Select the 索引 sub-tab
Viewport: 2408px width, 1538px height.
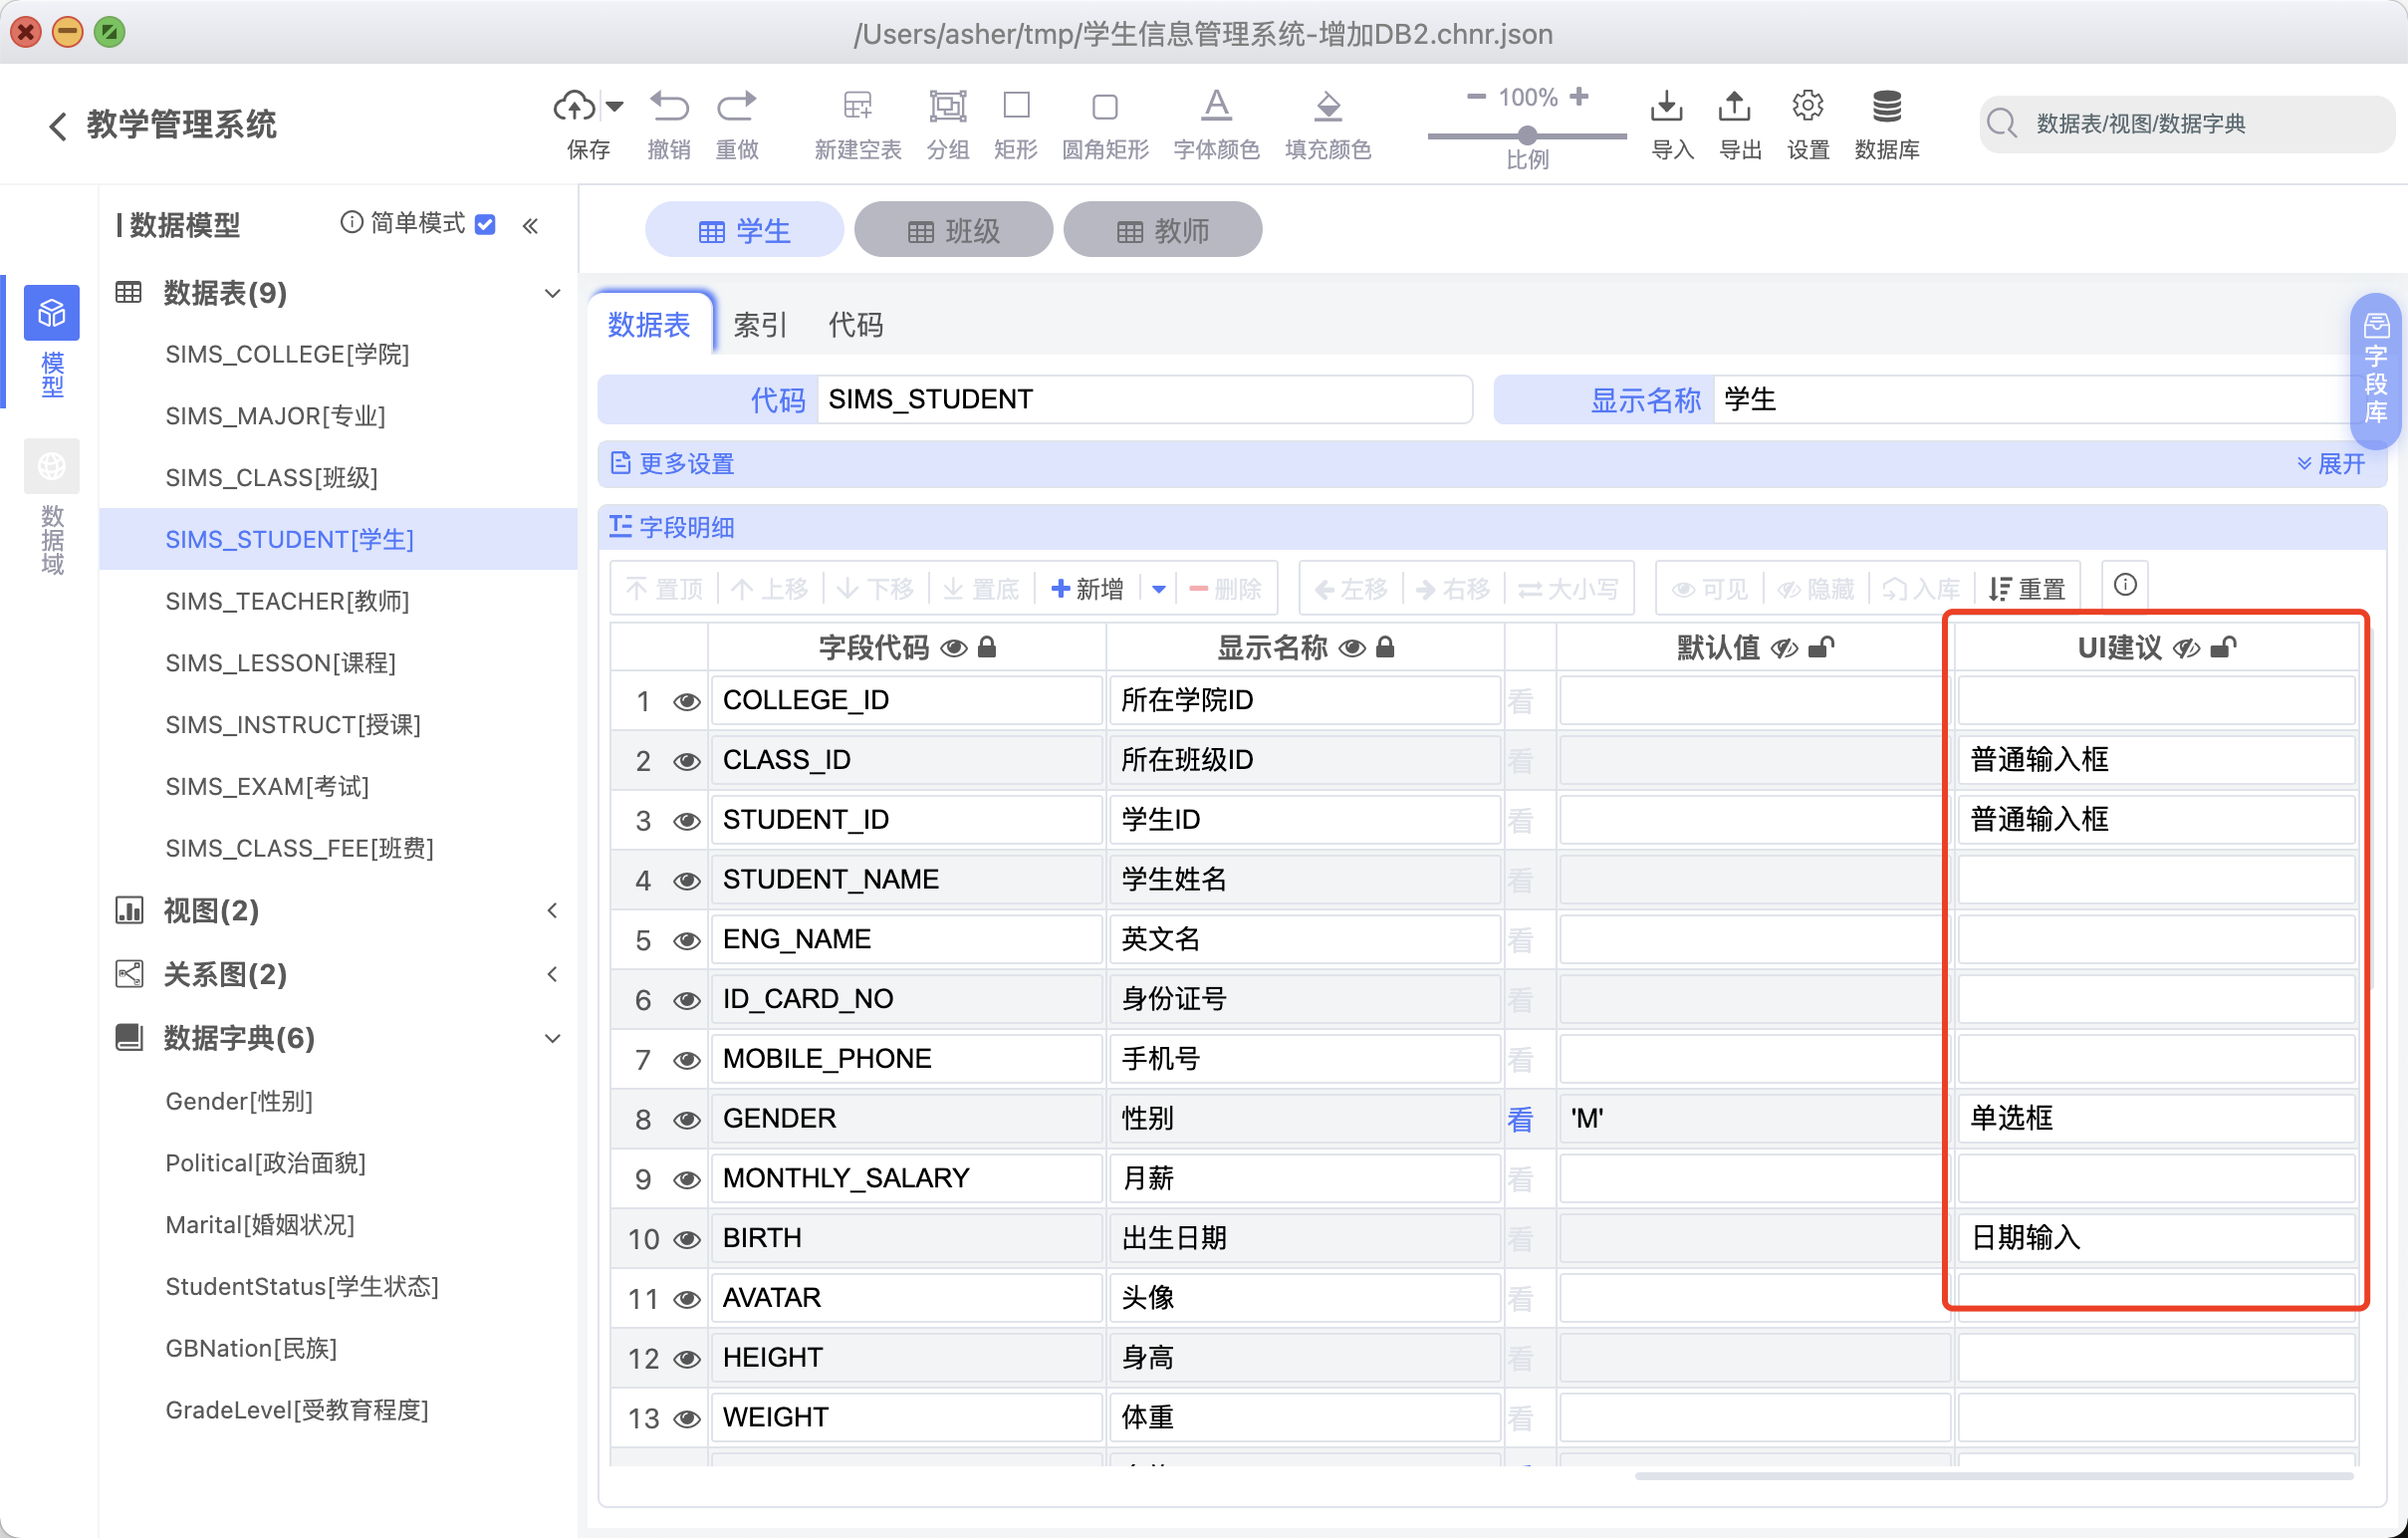[760, 324]
